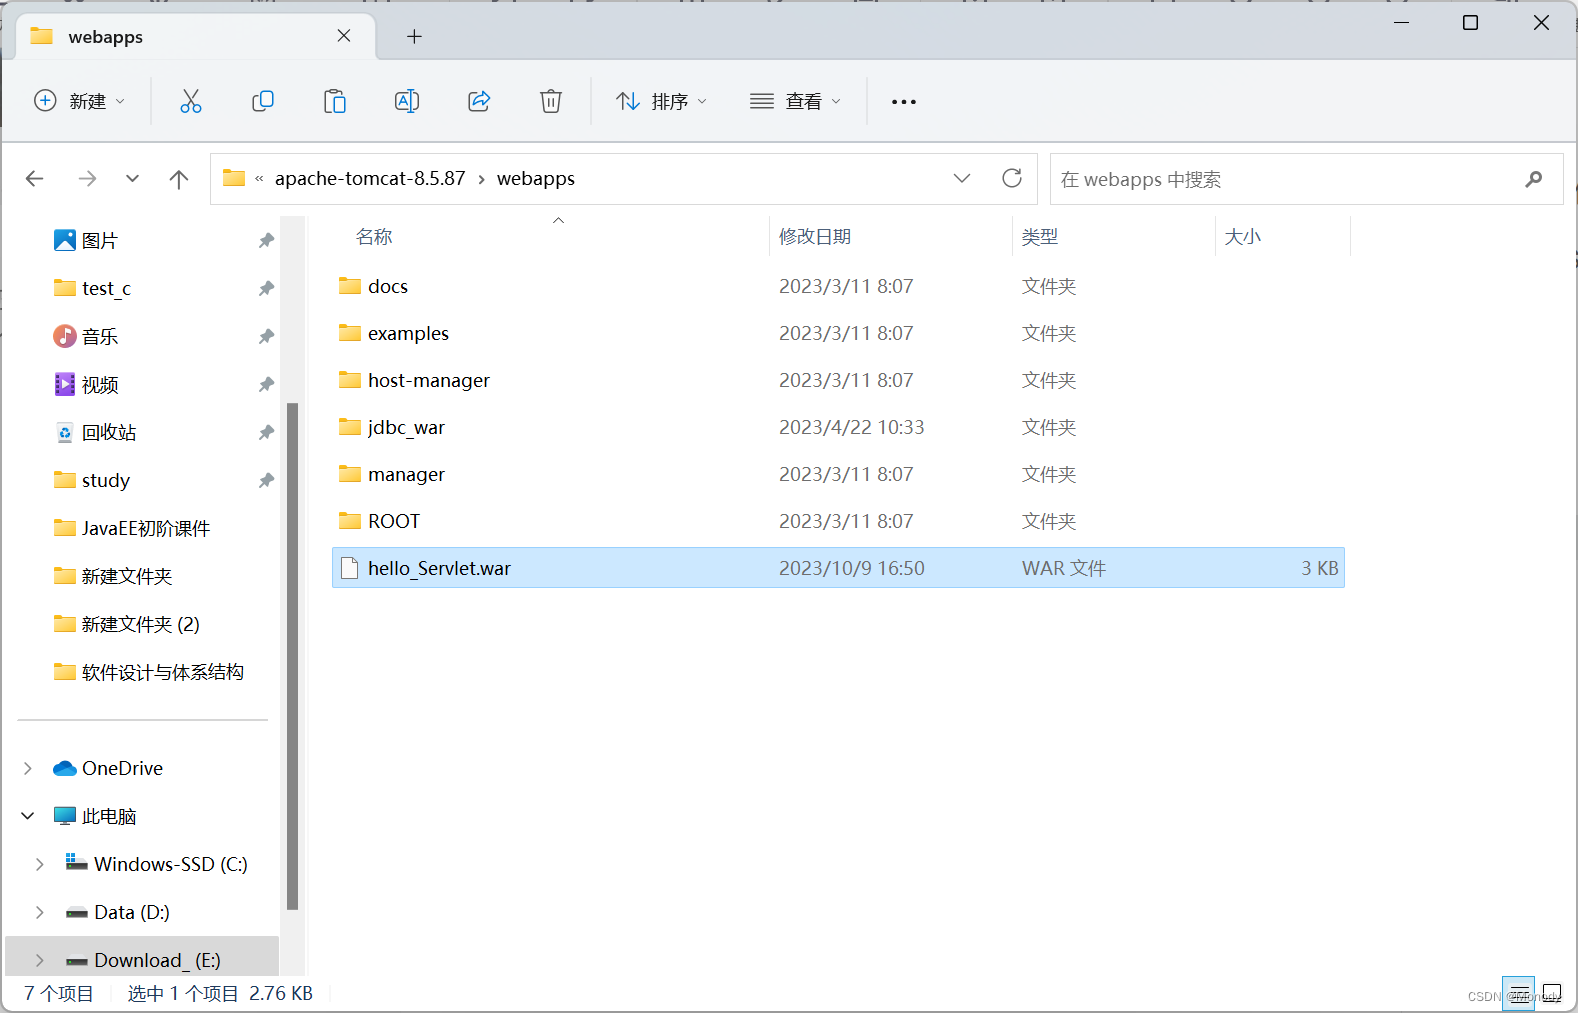This screenshot has height=1013, width=1578.
Task: Sort by 修改日期 column header
Action: point(815,237)
